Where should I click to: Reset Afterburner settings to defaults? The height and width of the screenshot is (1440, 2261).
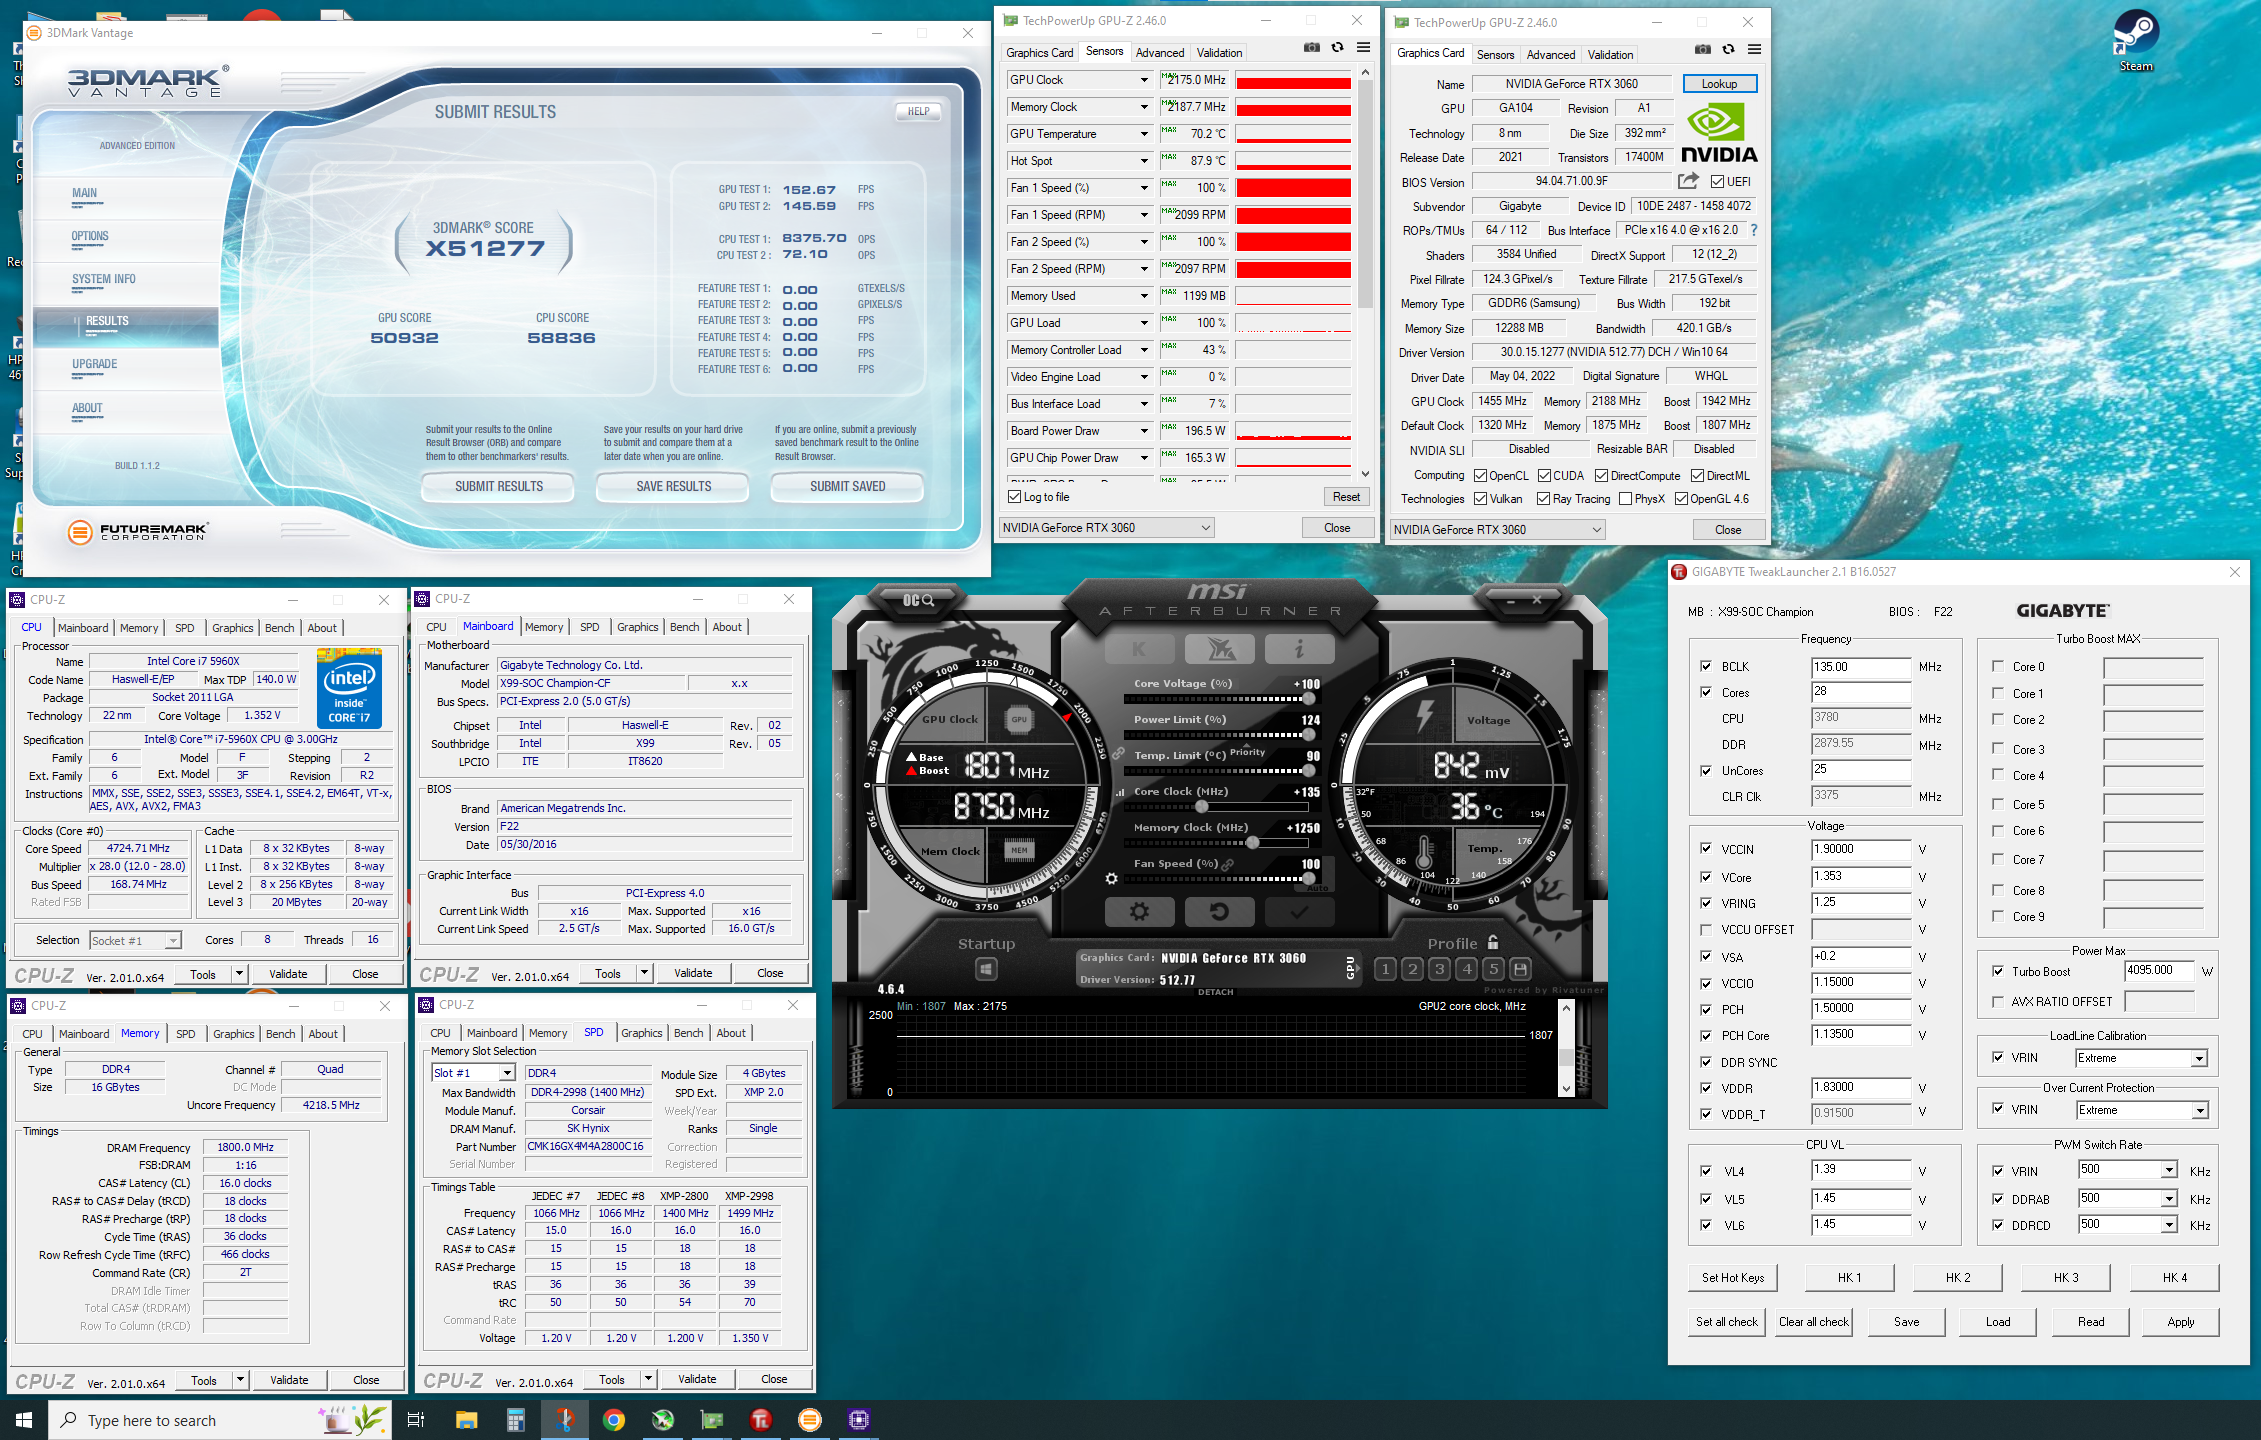tap(1219, 911)
